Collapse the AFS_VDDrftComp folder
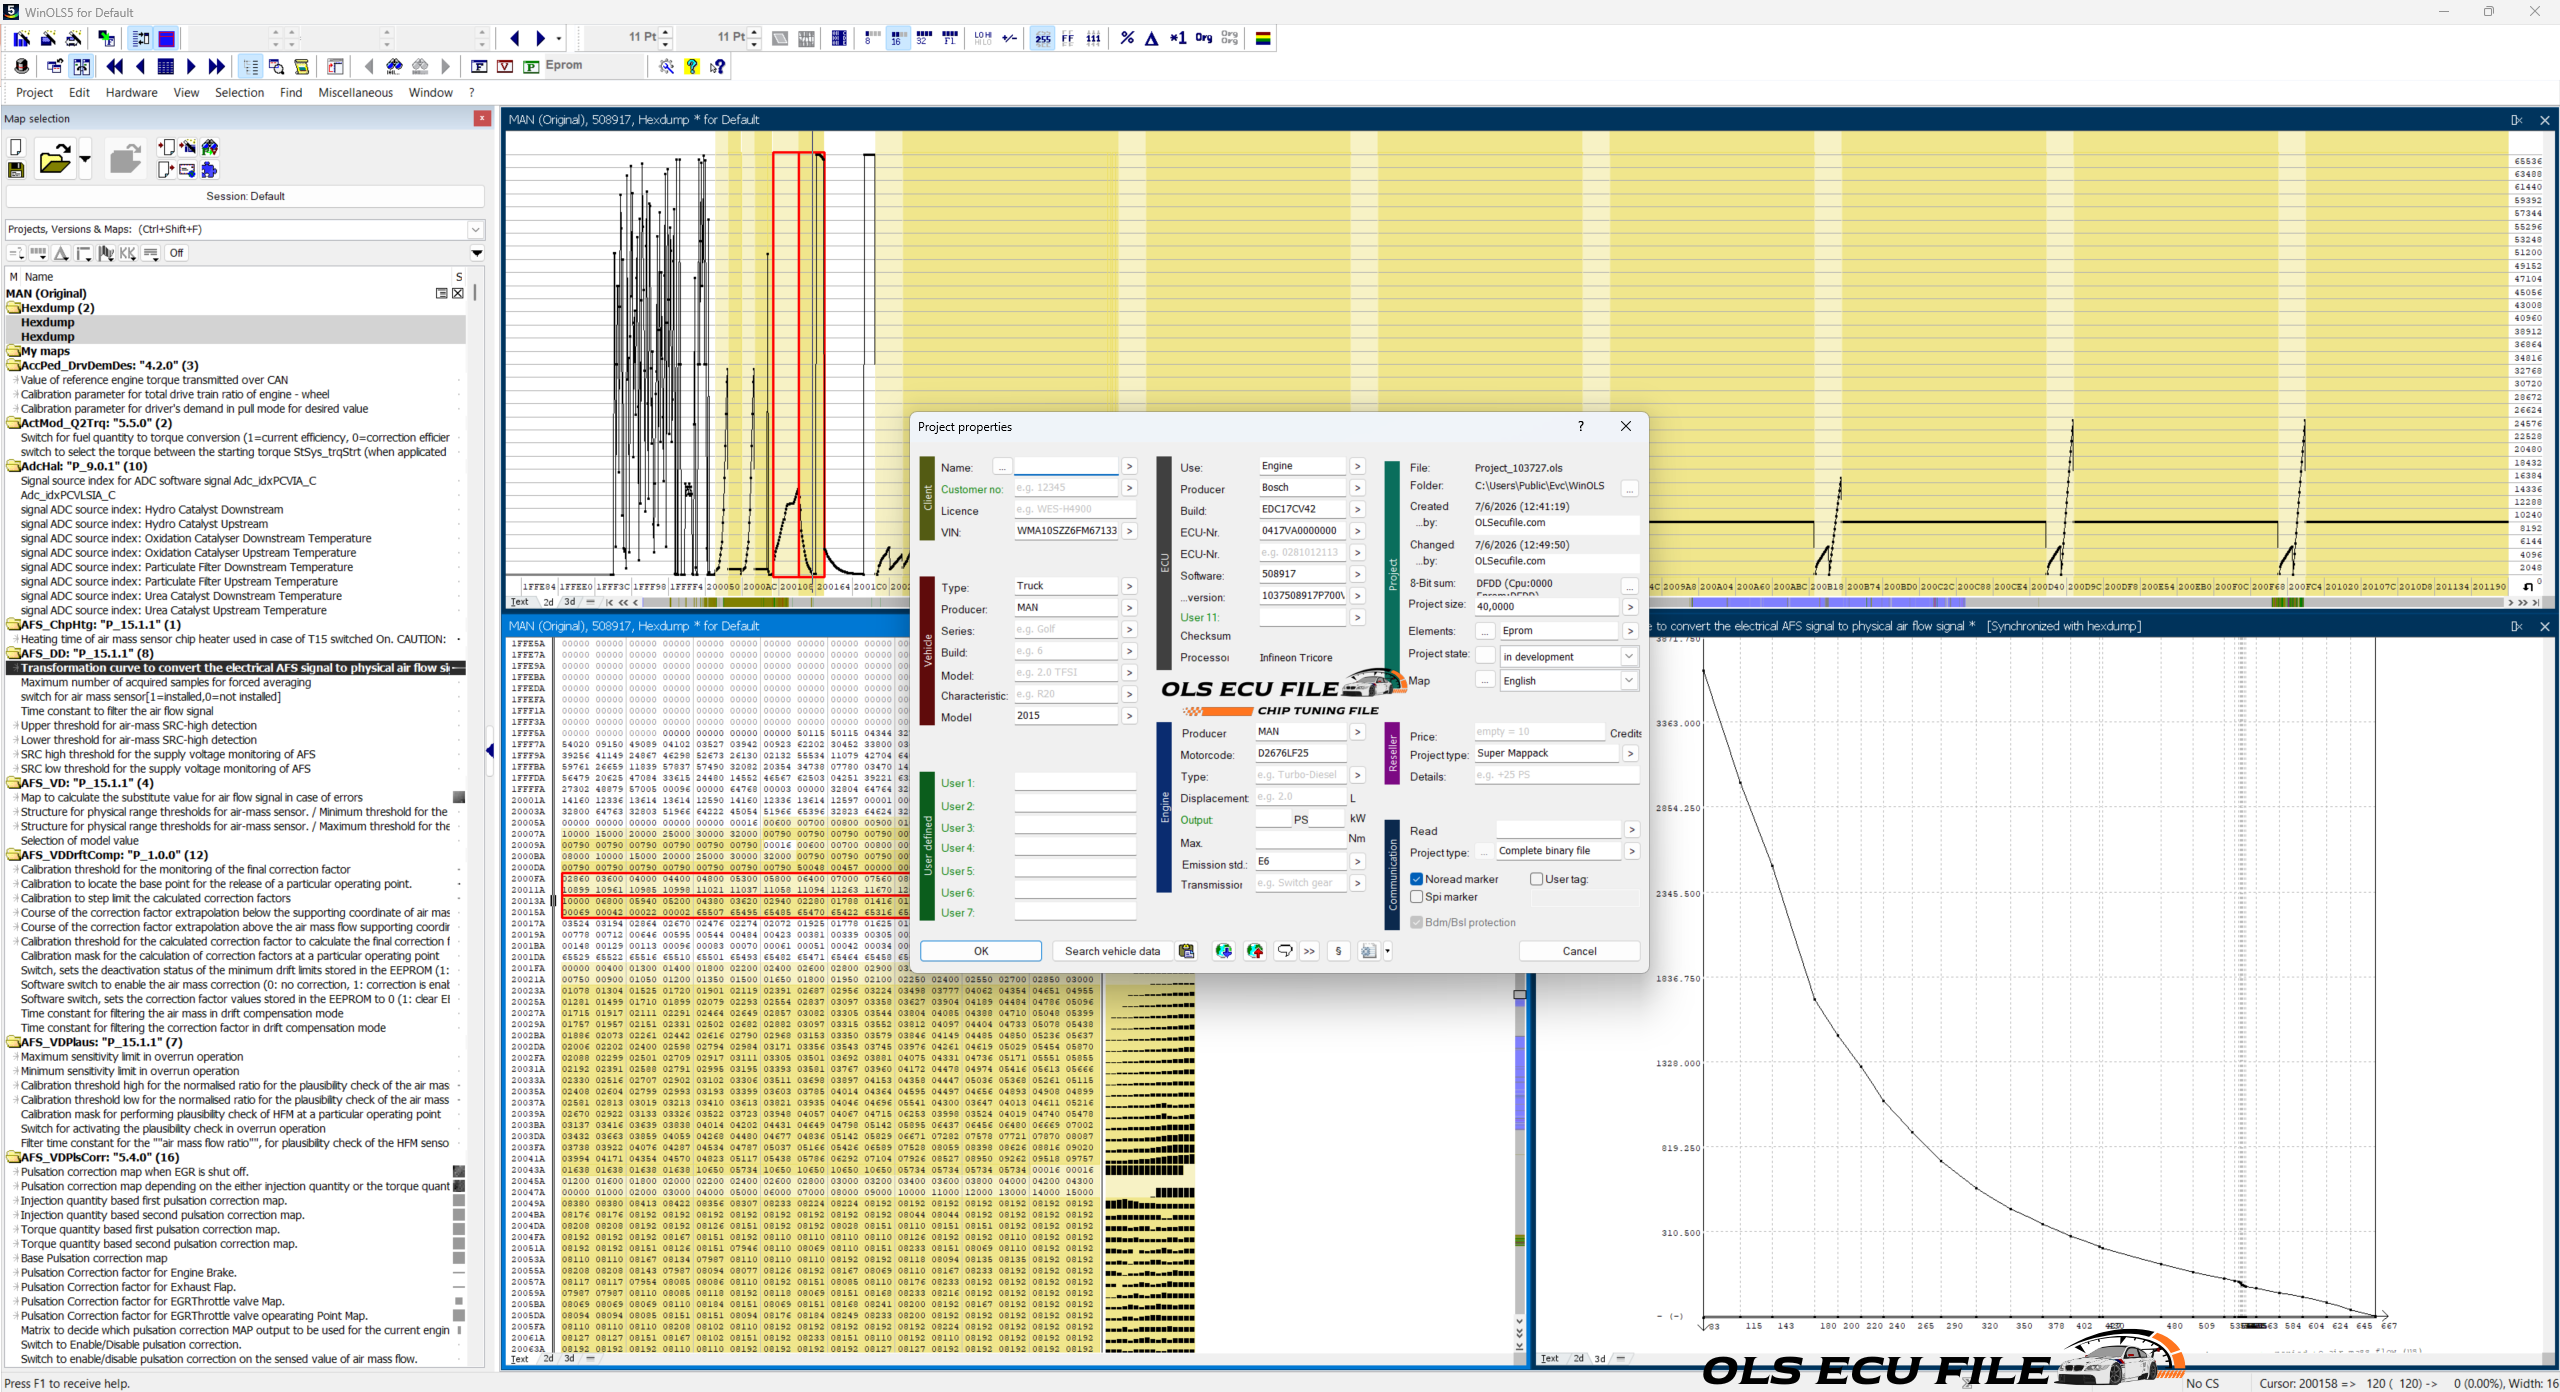 tap(14, 855)
